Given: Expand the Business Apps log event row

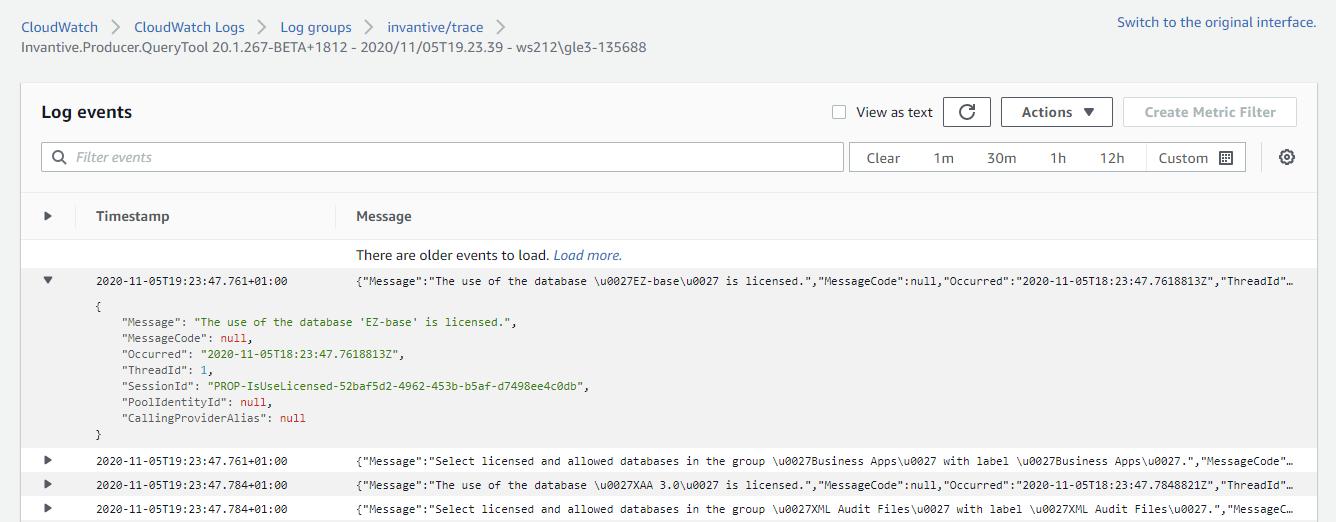Looking at the screenshot, I should pyautogui.click(x=47, y=461).
